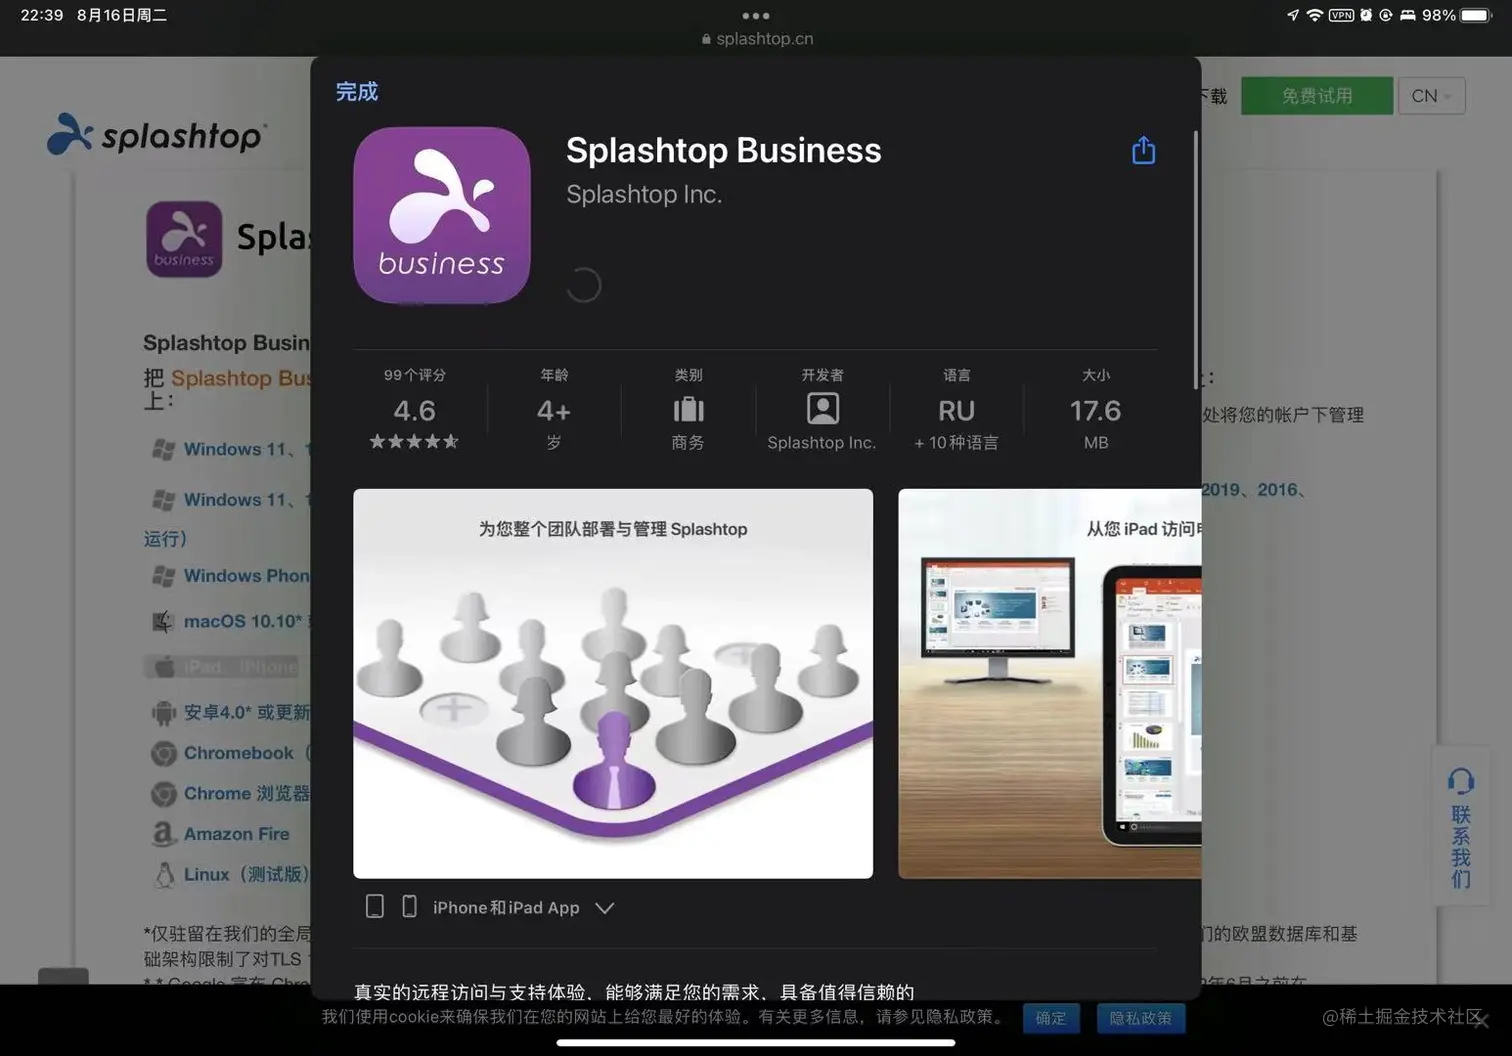Tap 完成 to dismiss the App Store sheet
This screenshot has width=1512, height=1056.
coord(357,92)
